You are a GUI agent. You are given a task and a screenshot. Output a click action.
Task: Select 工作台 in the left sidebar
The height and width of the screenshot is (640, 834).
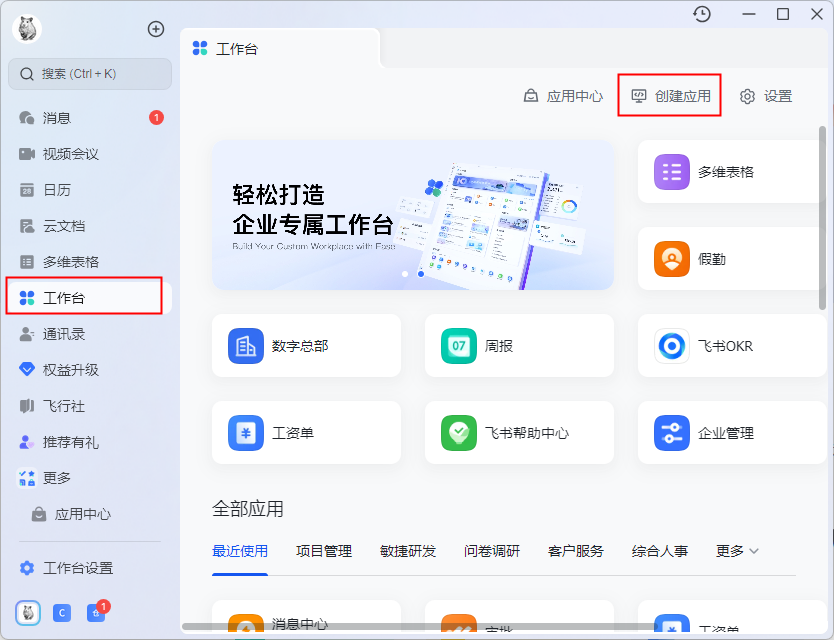pos(89,298)
